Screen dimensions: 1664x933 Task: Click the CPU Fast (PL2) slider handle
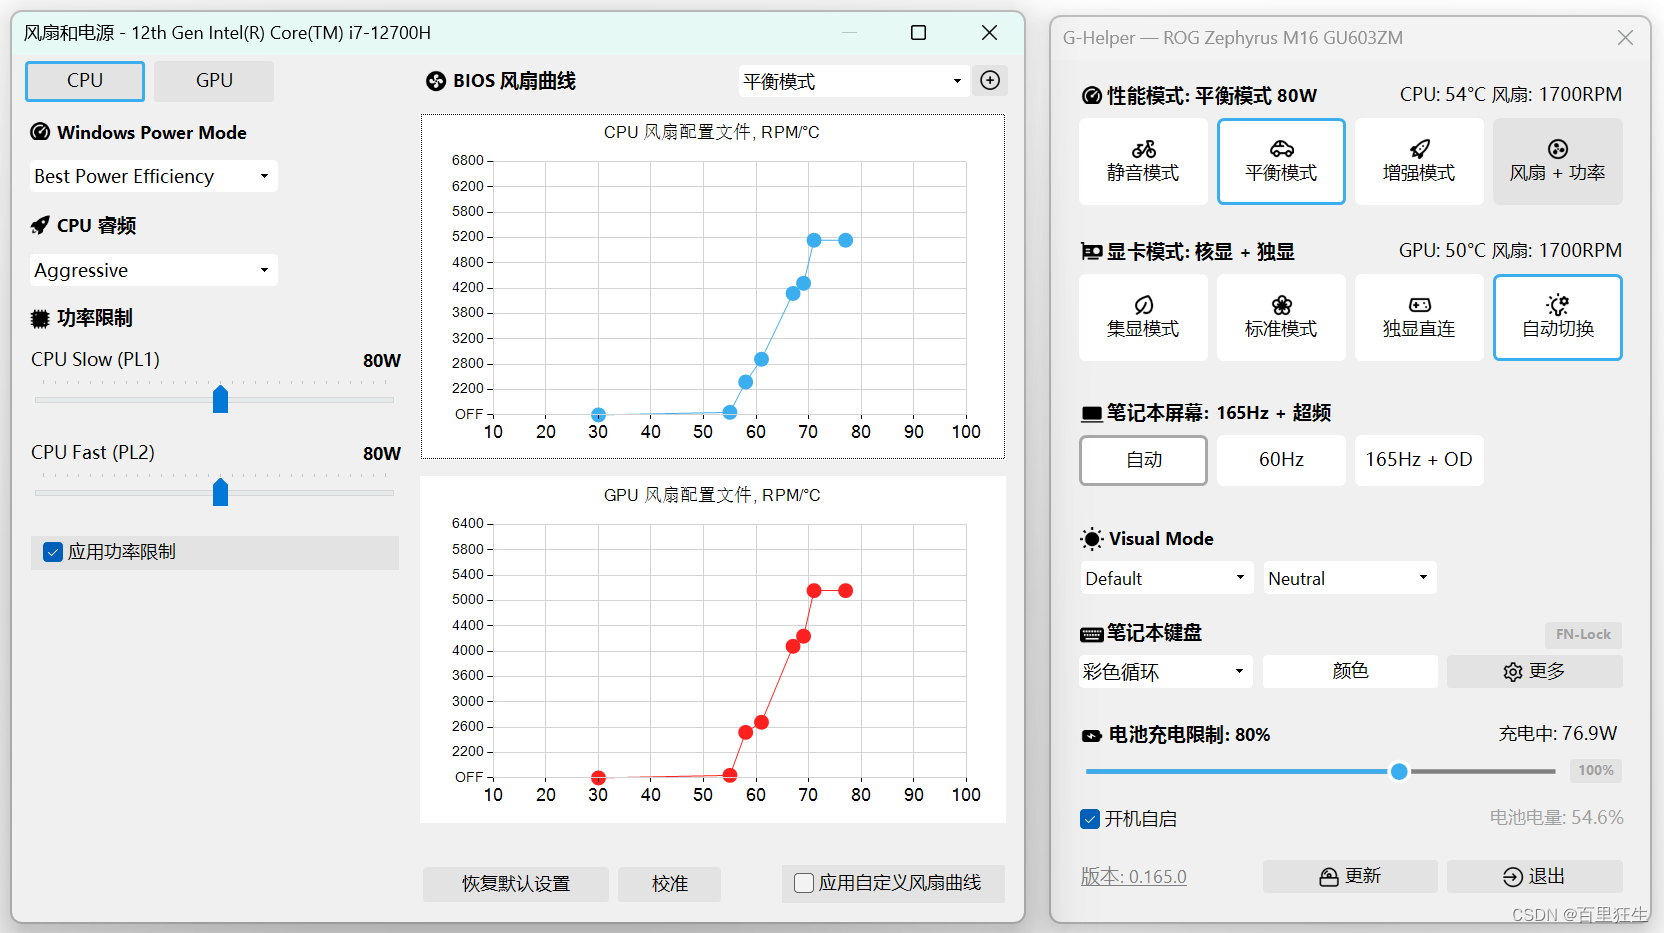tap(221, 492)
